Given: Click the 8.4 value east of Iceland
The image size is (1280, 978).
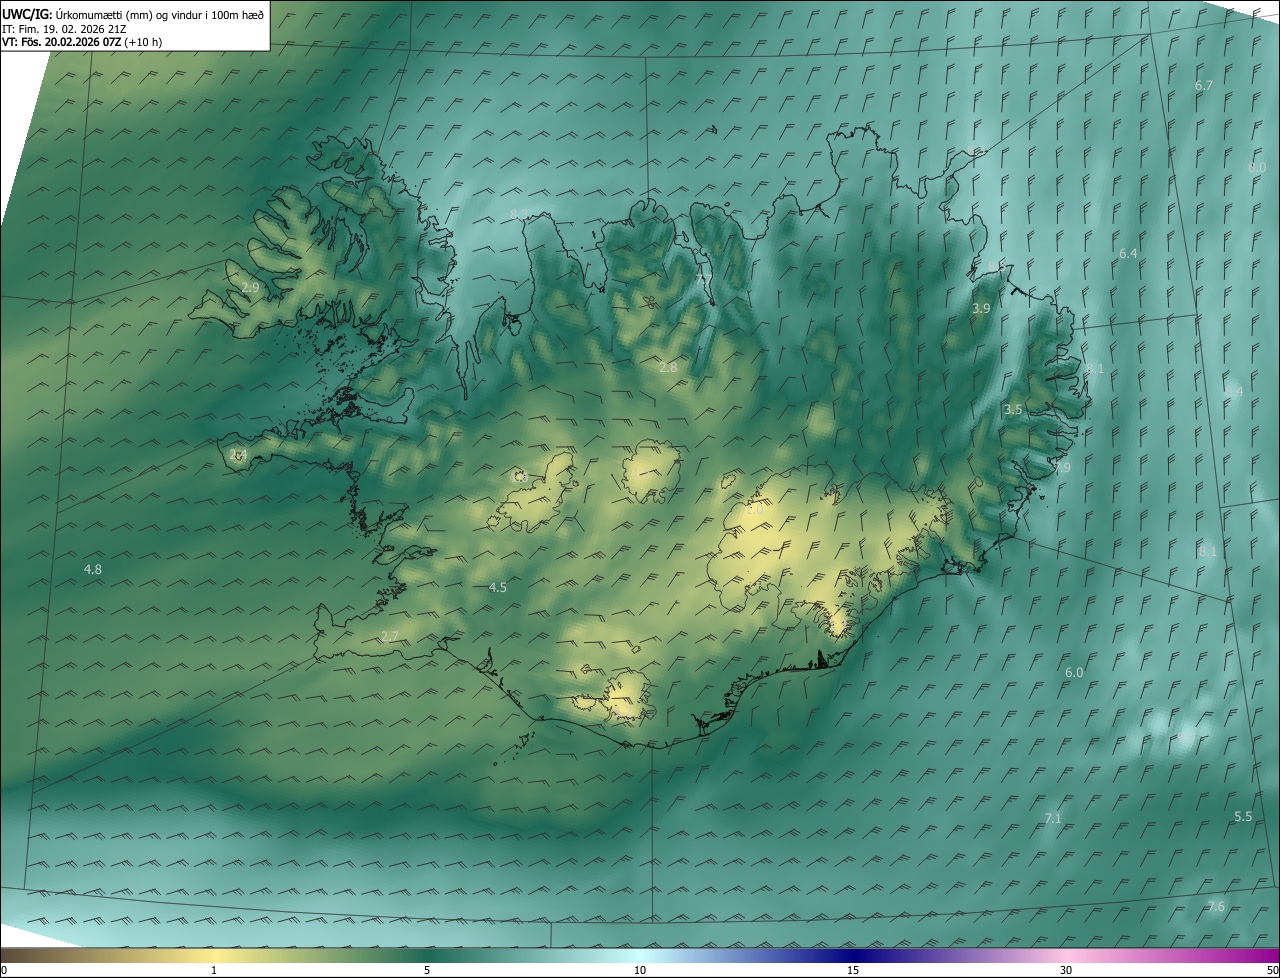Looking at the screenshot, I should tap(1234, 392).
